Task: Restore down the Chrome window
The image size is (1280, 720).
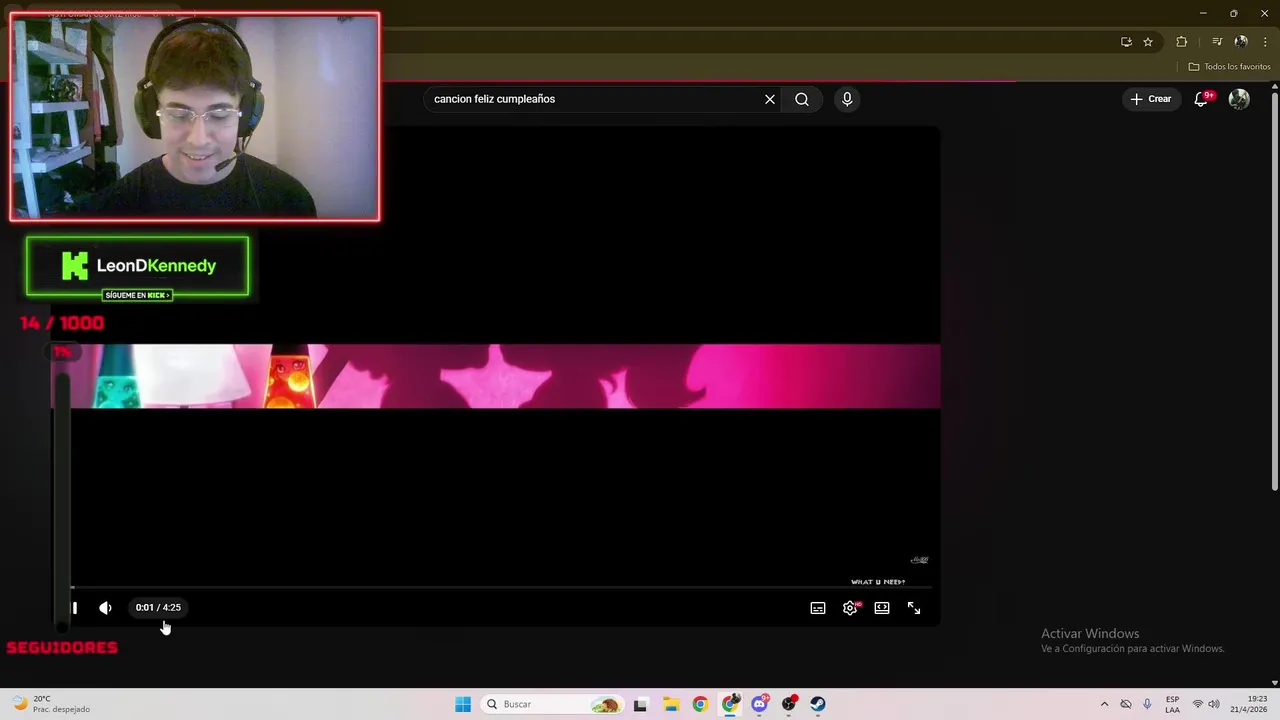Action: coord(1233,13)
